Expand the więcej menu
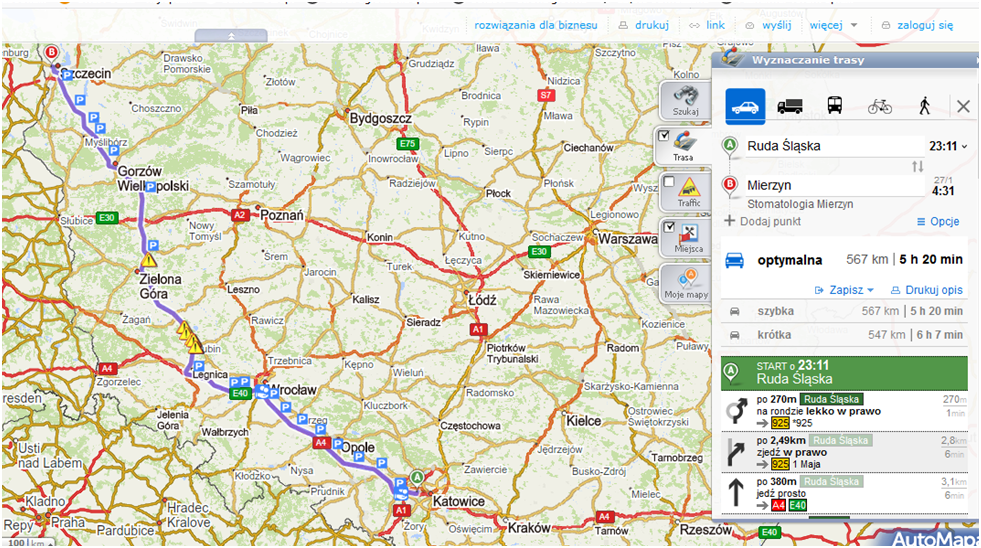Viewport: 981px width, 548px height. point(833,25)
